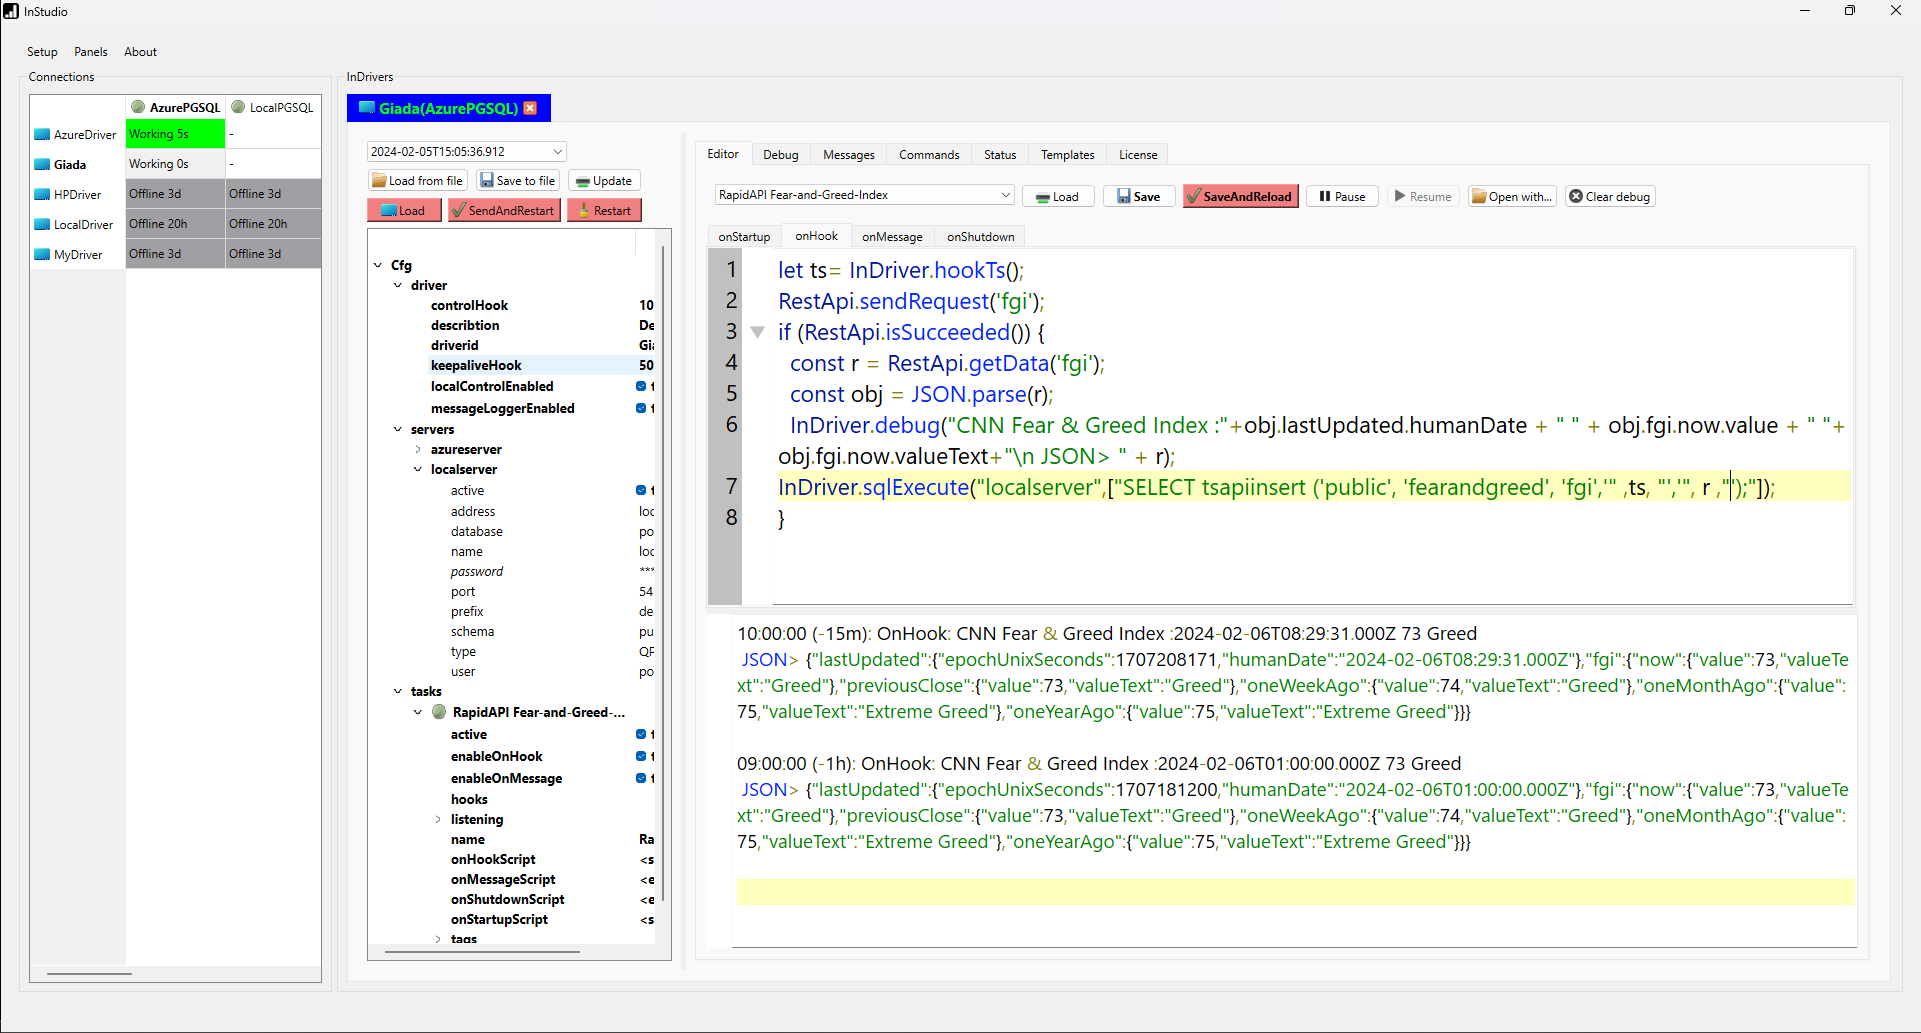Image resolution: width=1921 pixels, height=1033 pixels.
Task: Click Clear debug button
Action: 1610,196
